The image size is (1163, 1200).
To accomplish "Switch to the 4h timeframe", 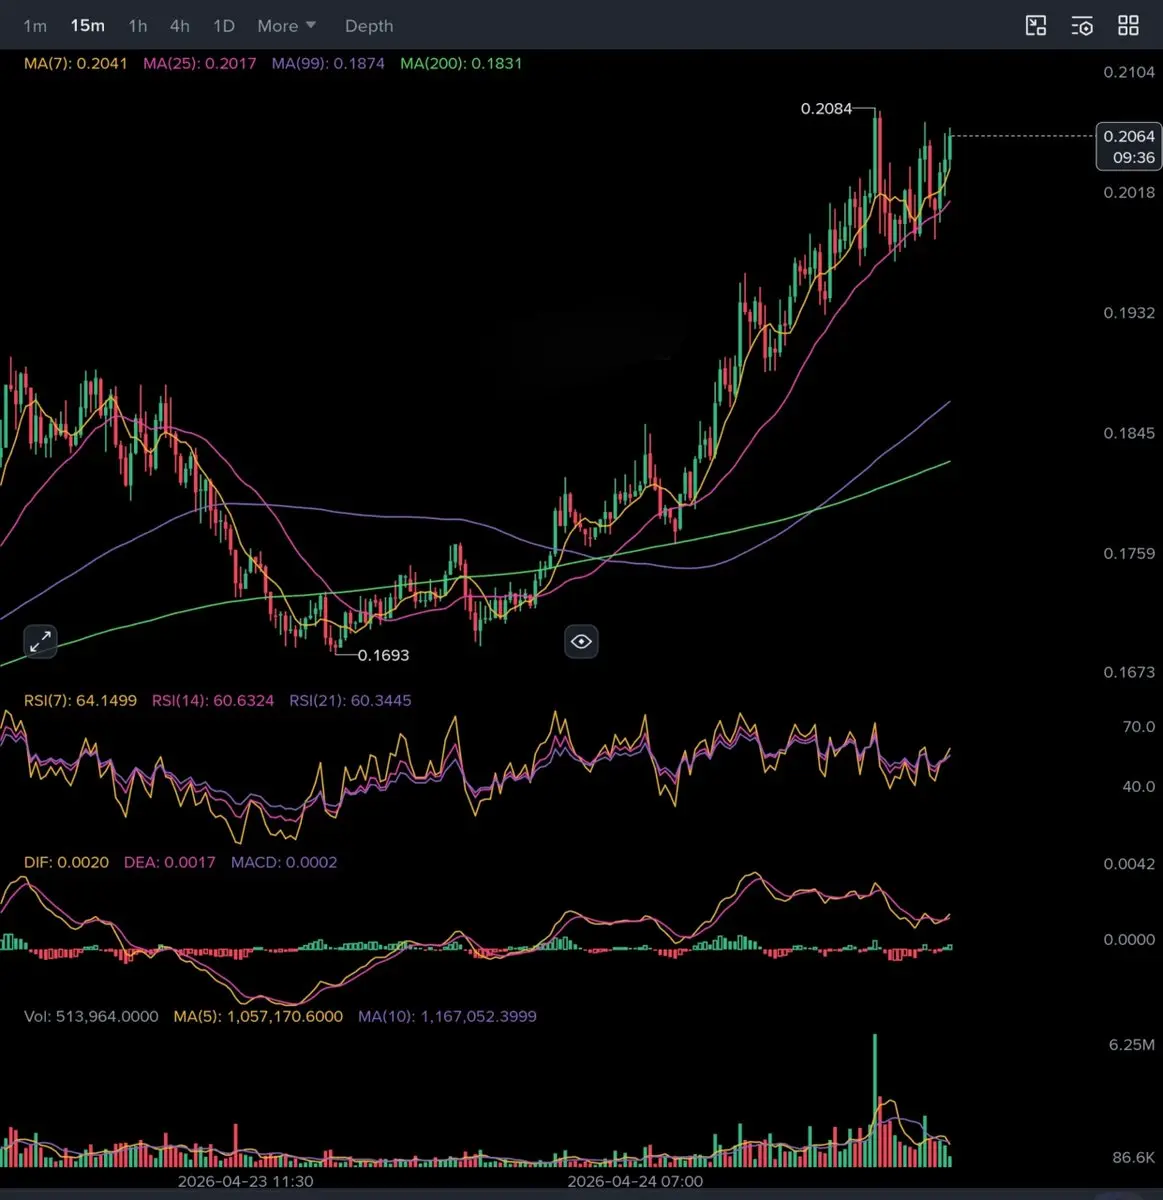I will pyautogui.click(x=180, y=26).
